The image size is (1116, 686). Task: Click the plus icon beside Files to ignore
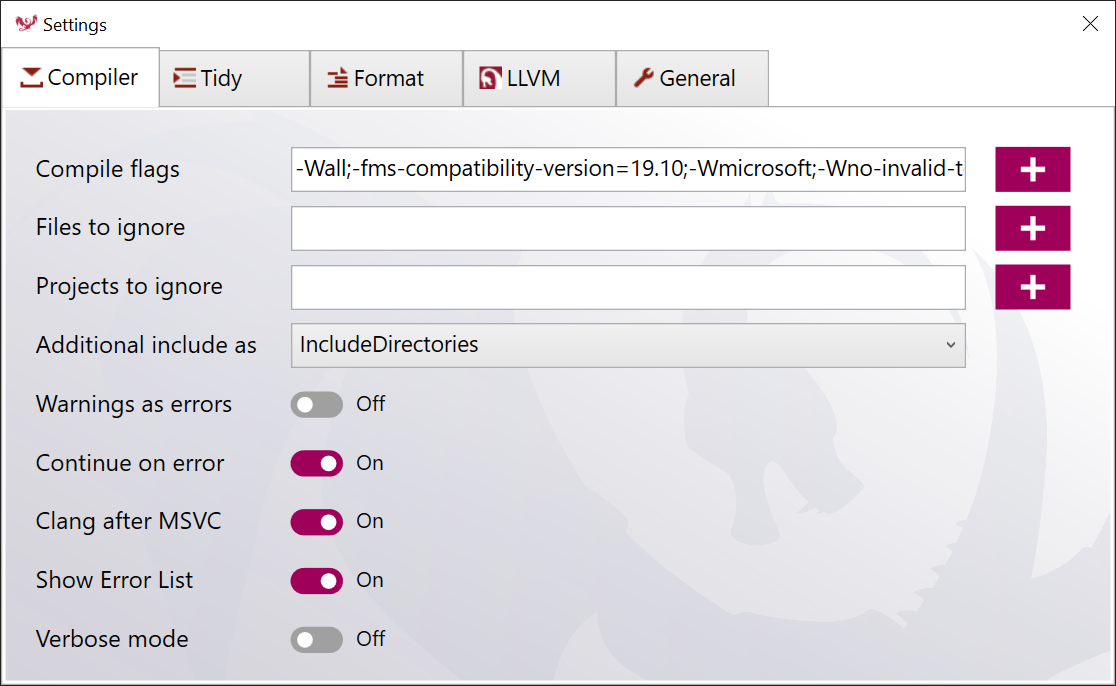[1032, 228]
